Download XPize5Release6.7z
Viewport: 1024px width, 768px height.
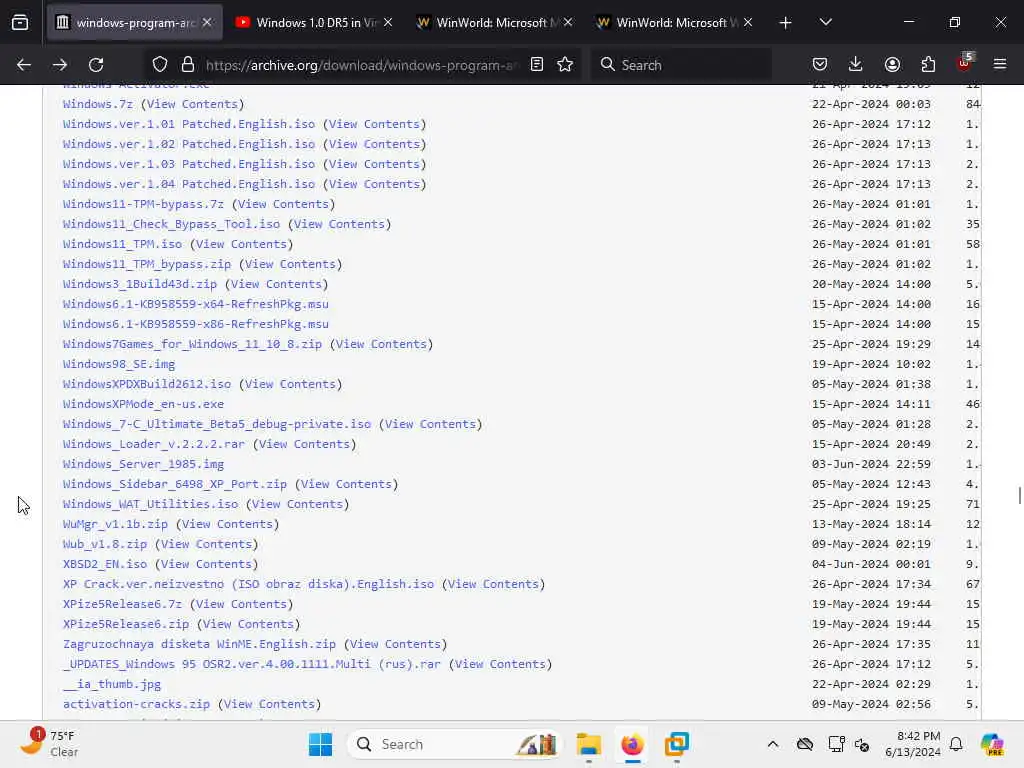tap(122, 604)
